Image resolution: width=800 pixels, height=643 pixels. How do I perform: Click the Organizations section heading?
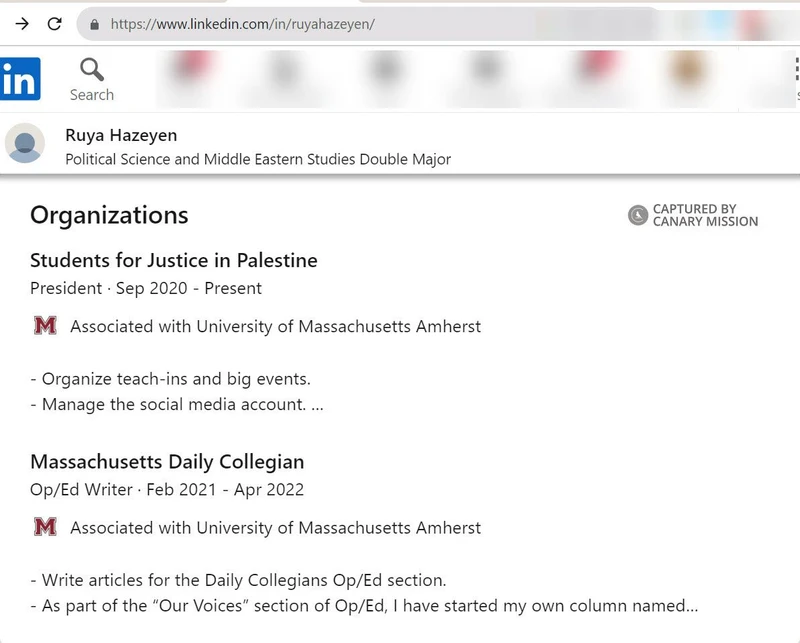click(111, 215)
